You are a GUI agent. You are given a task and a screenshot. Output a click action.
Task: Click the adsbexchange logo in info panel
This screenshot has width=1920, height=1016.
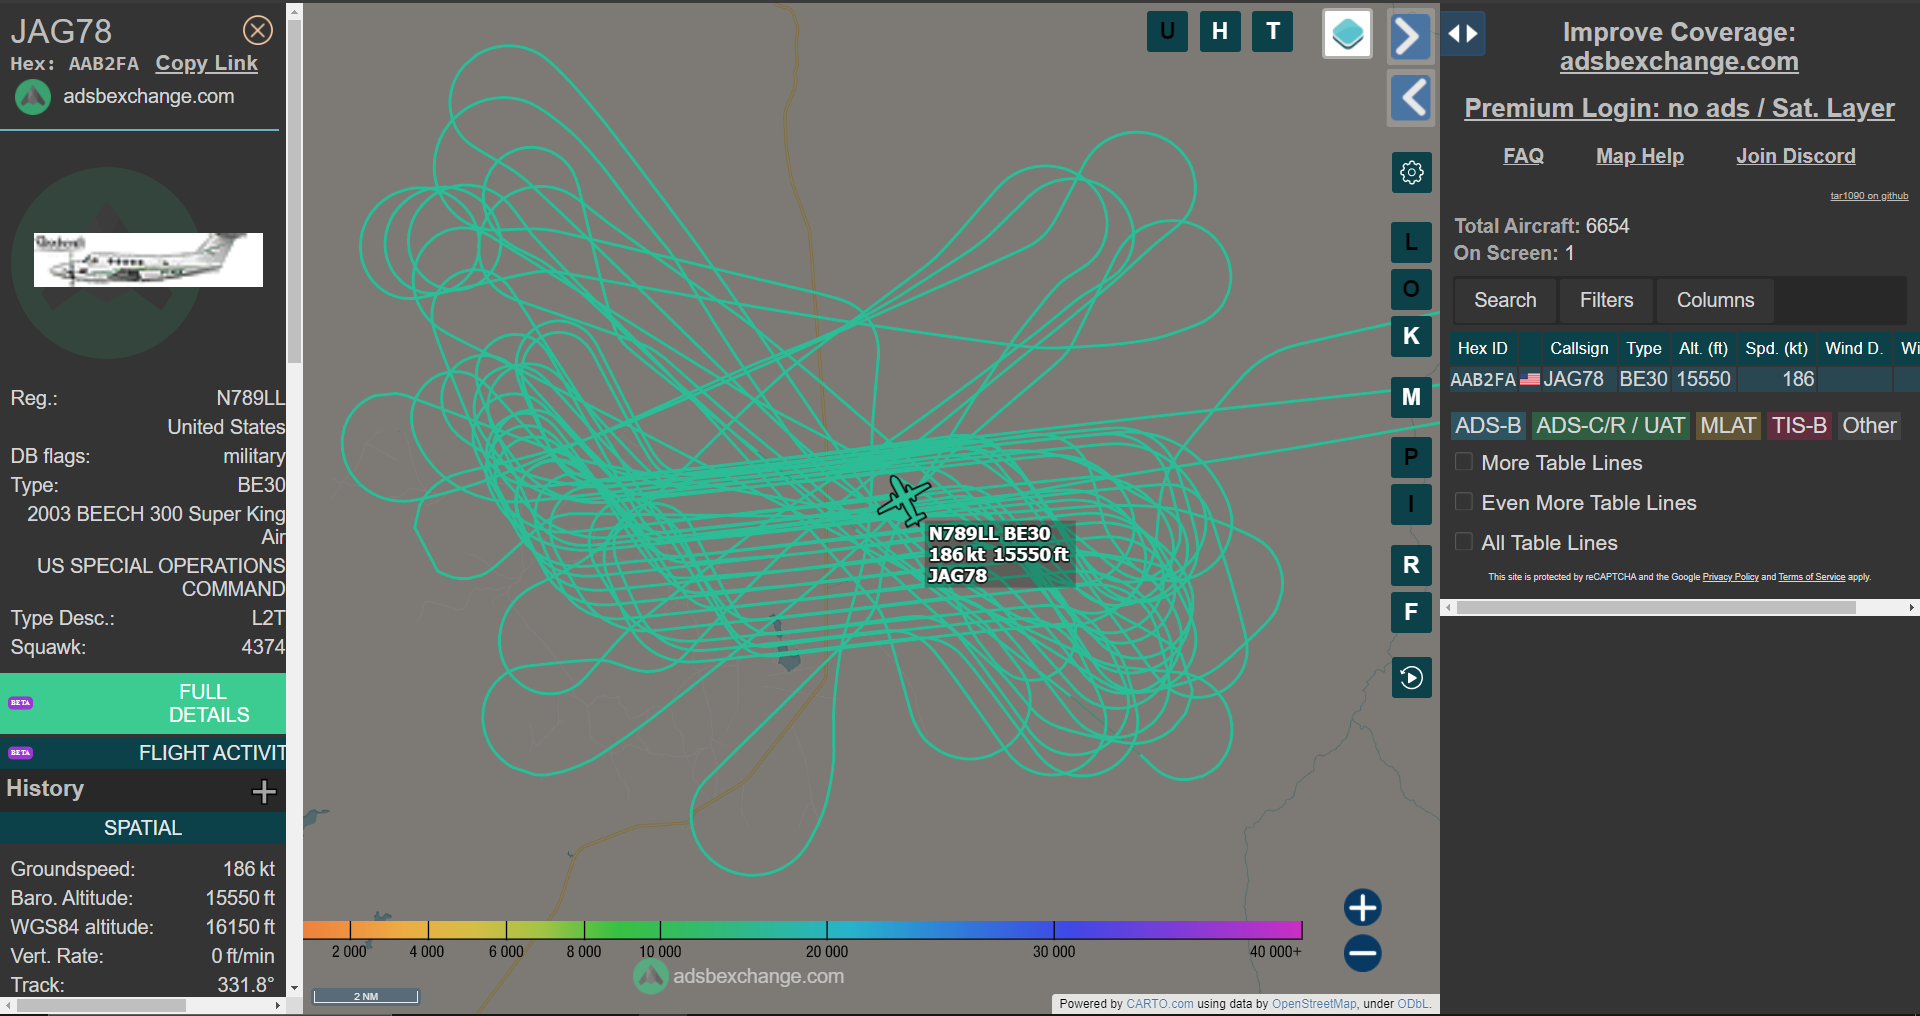tap(33, 97)
